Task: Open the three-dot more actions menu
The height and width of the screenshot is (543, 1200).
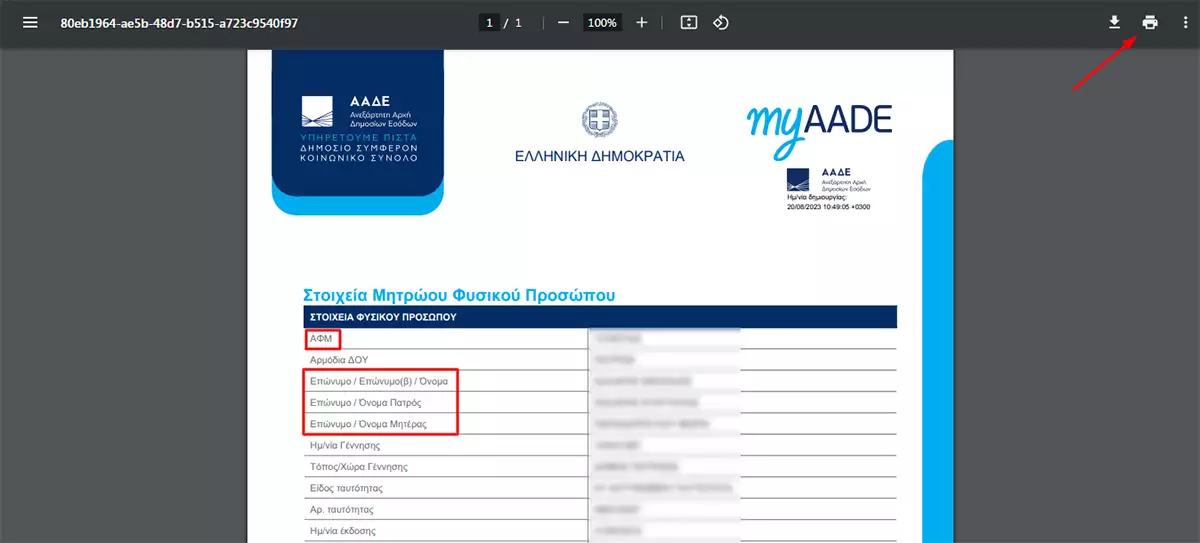Action: pos(1184,23)
